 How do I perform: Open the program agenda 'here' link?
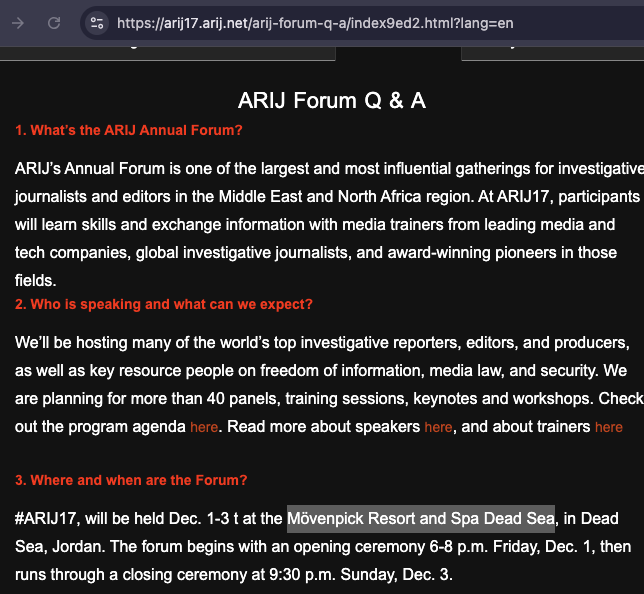tap(204, 427)
